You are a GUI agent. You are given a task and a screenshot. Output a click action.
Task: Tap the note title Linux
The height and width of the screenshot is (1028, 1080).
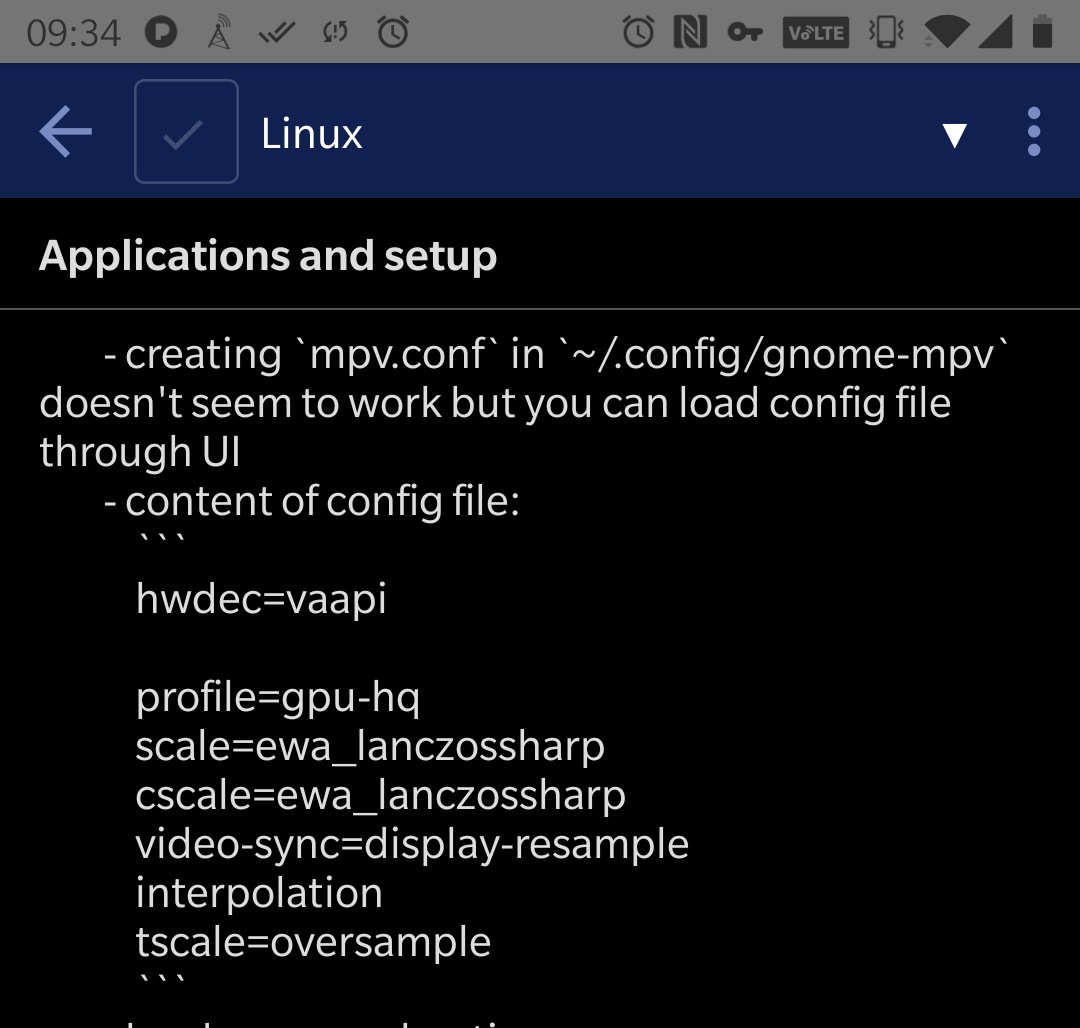pyautogui.click(x=311, y=133)
